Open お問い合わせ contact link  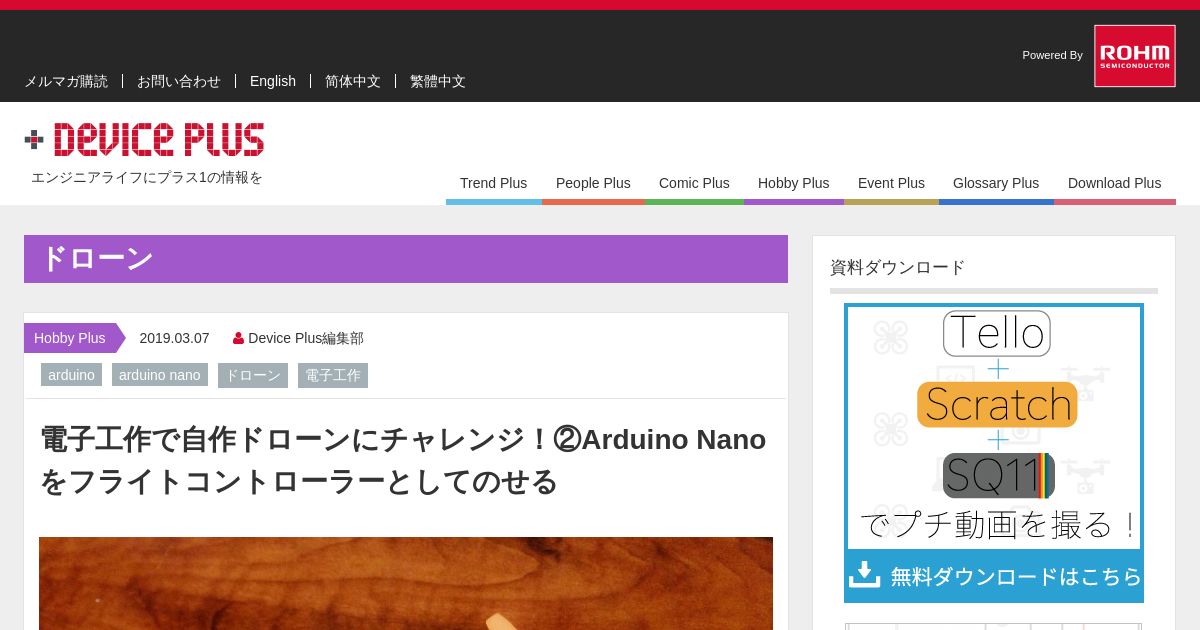tap(179, 81)
